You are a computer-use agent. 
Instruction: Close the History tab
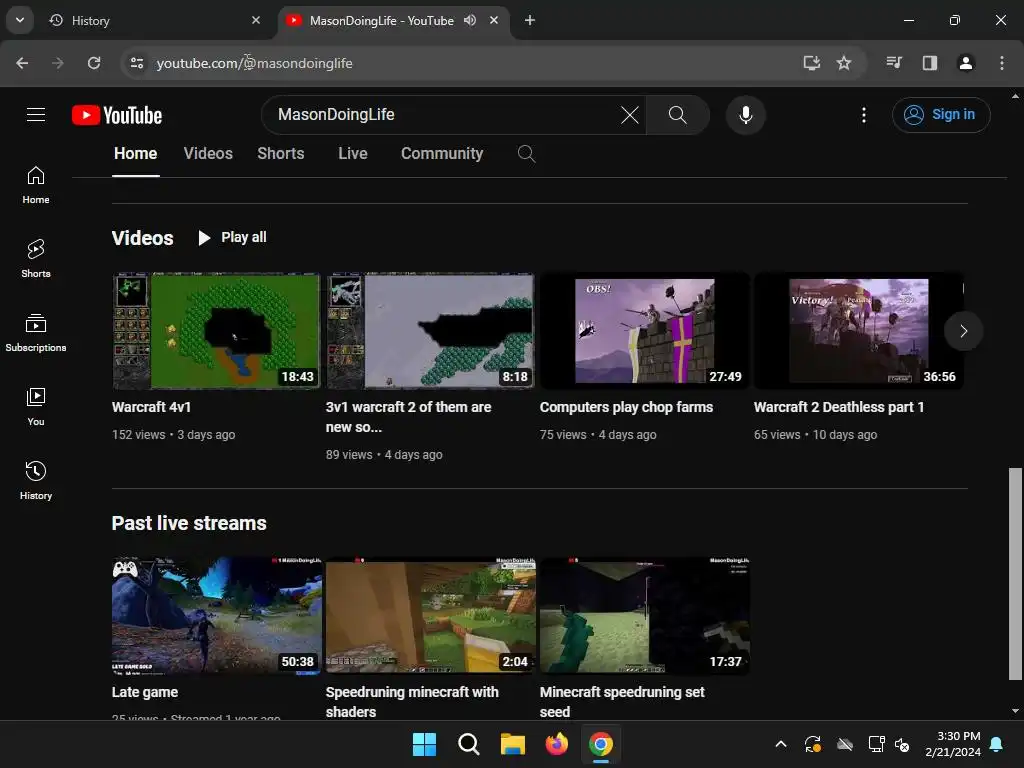(x=256, y=20)
